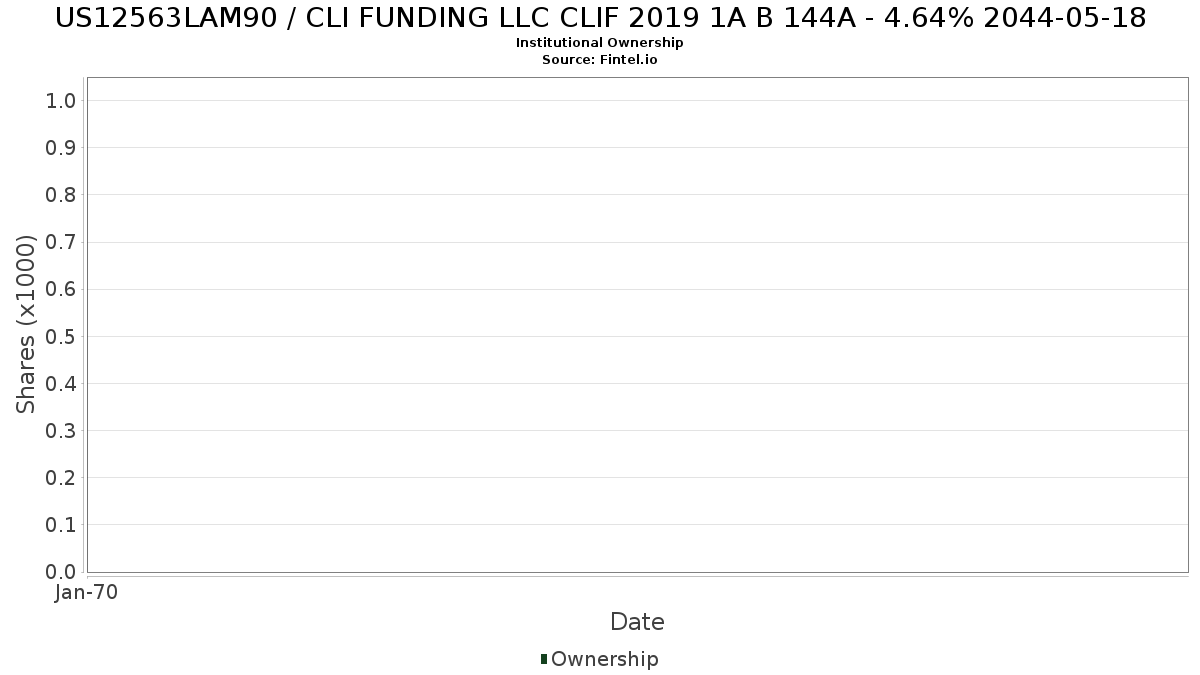The height and width of the screenshot is (675, 1200).
Task: Click the 0.3 y-axis tick label
Action: (61, 430)
